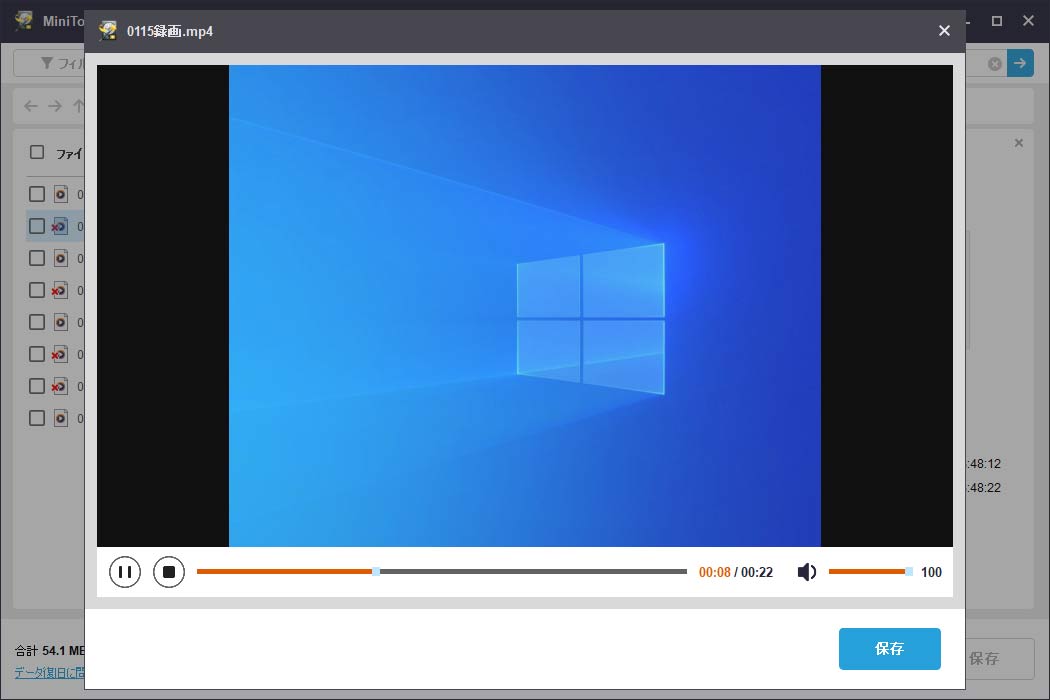Viewport: 1050px width, 700px height.
Task: Toggle the header select-all checkbox
Action: (37, 153)
